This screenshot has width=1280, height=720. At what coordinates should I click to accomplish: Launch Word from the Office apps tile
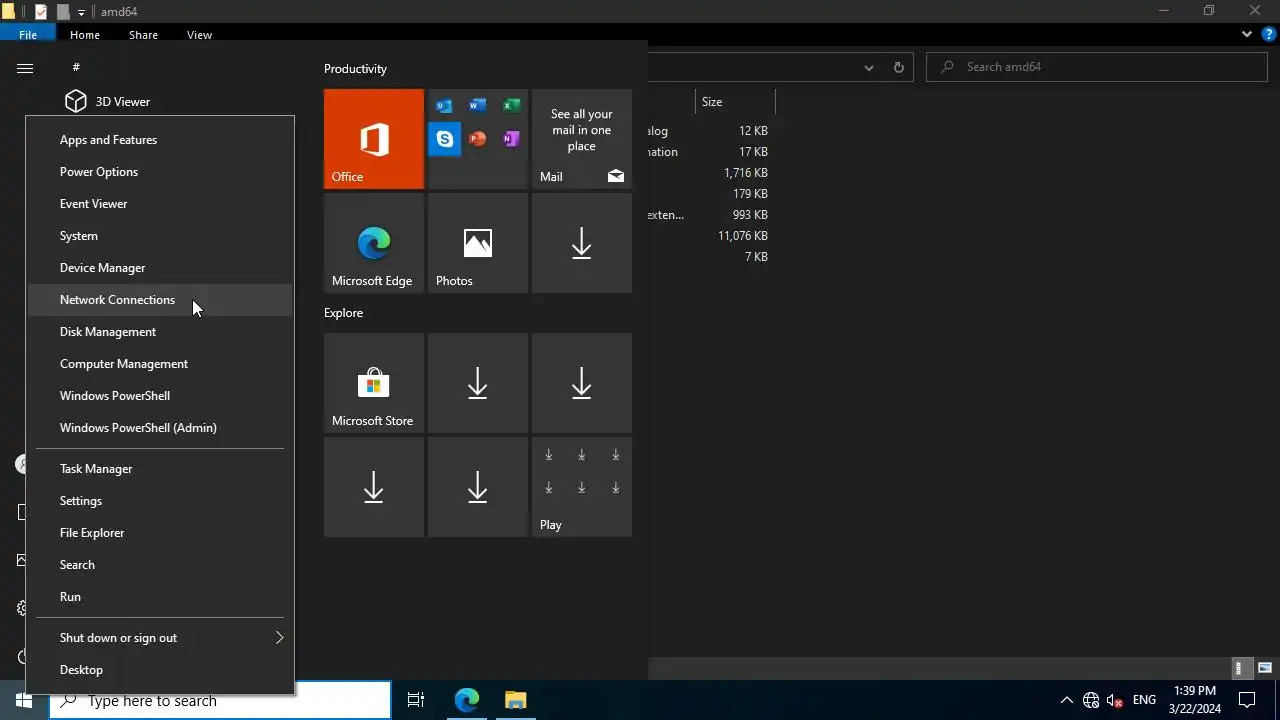coord(477,106)
